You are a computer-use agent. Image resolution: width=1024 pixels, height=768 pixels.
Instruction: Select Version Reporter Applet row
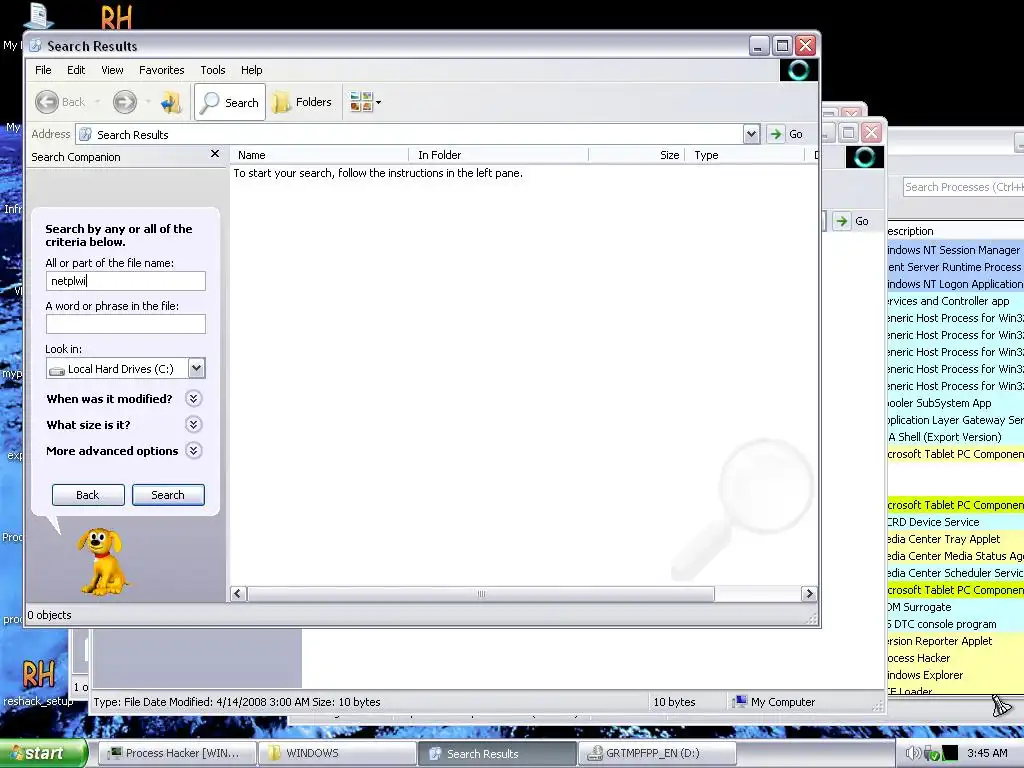click(x=955, y=641)
